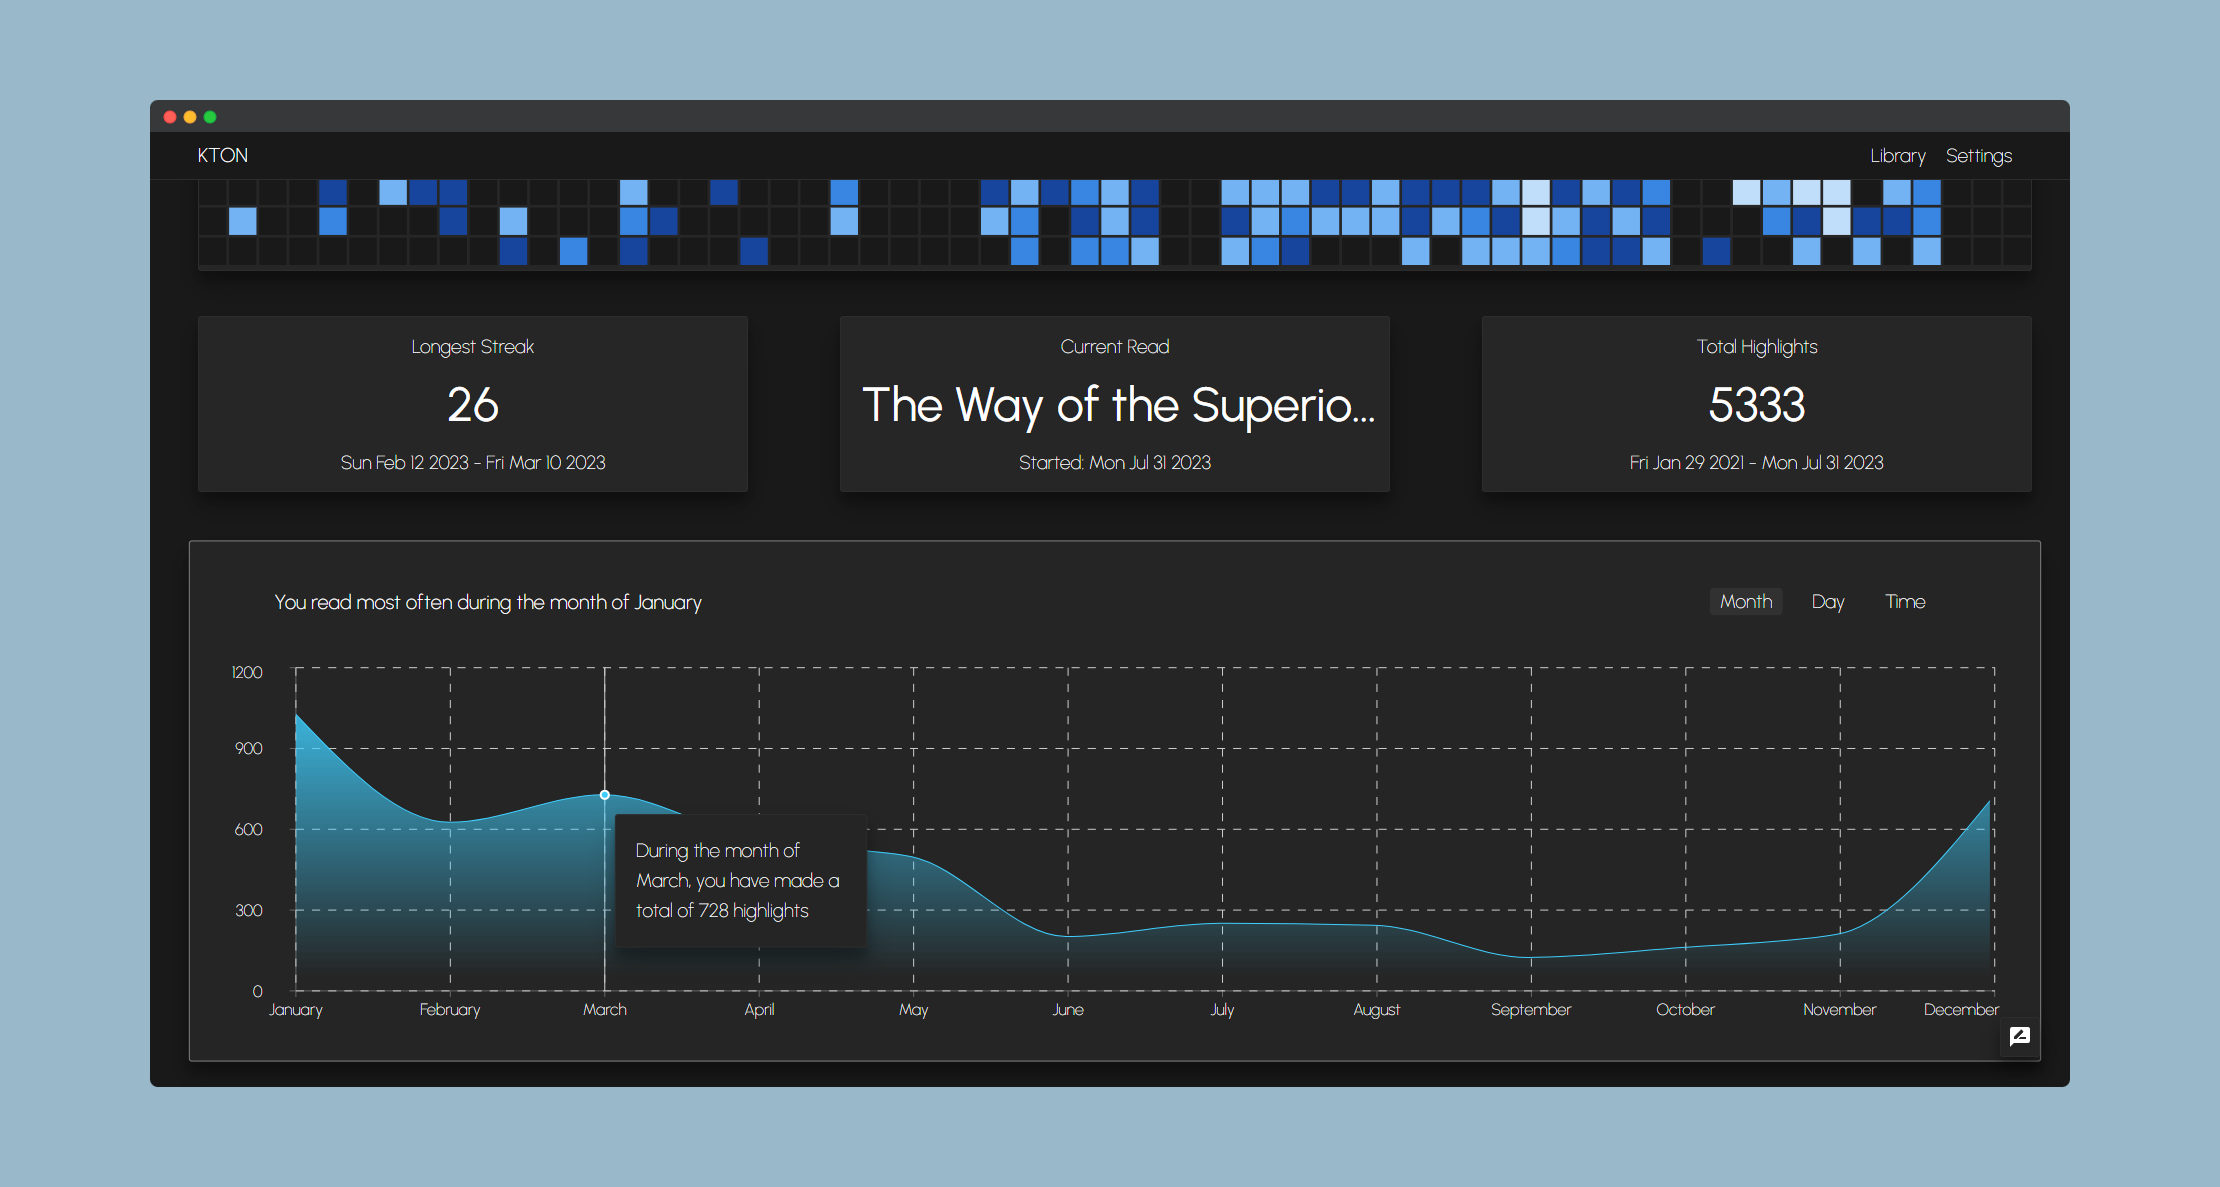Screen dimensions: 2220x1187
Task: Click the Longest Streak card
Action: pyautogui.click(x=473, y=404)
